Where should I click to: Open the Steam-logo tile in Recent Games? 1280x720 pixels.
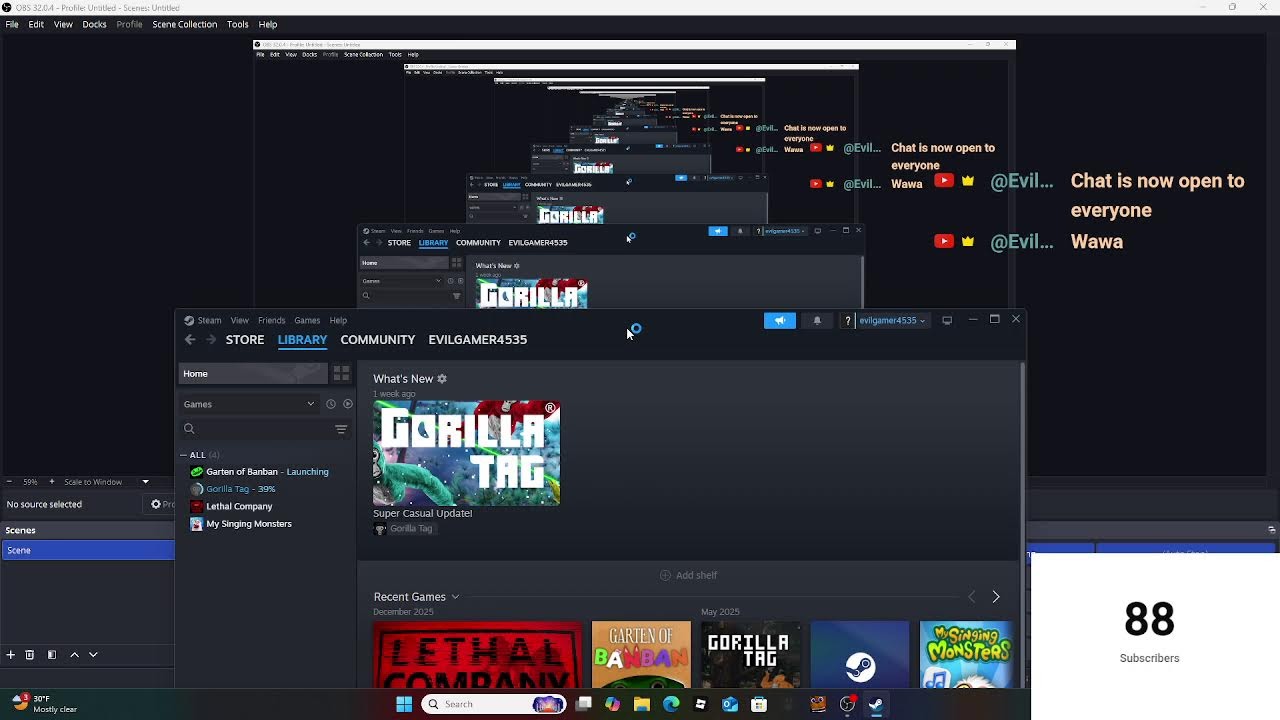(860, 655)
